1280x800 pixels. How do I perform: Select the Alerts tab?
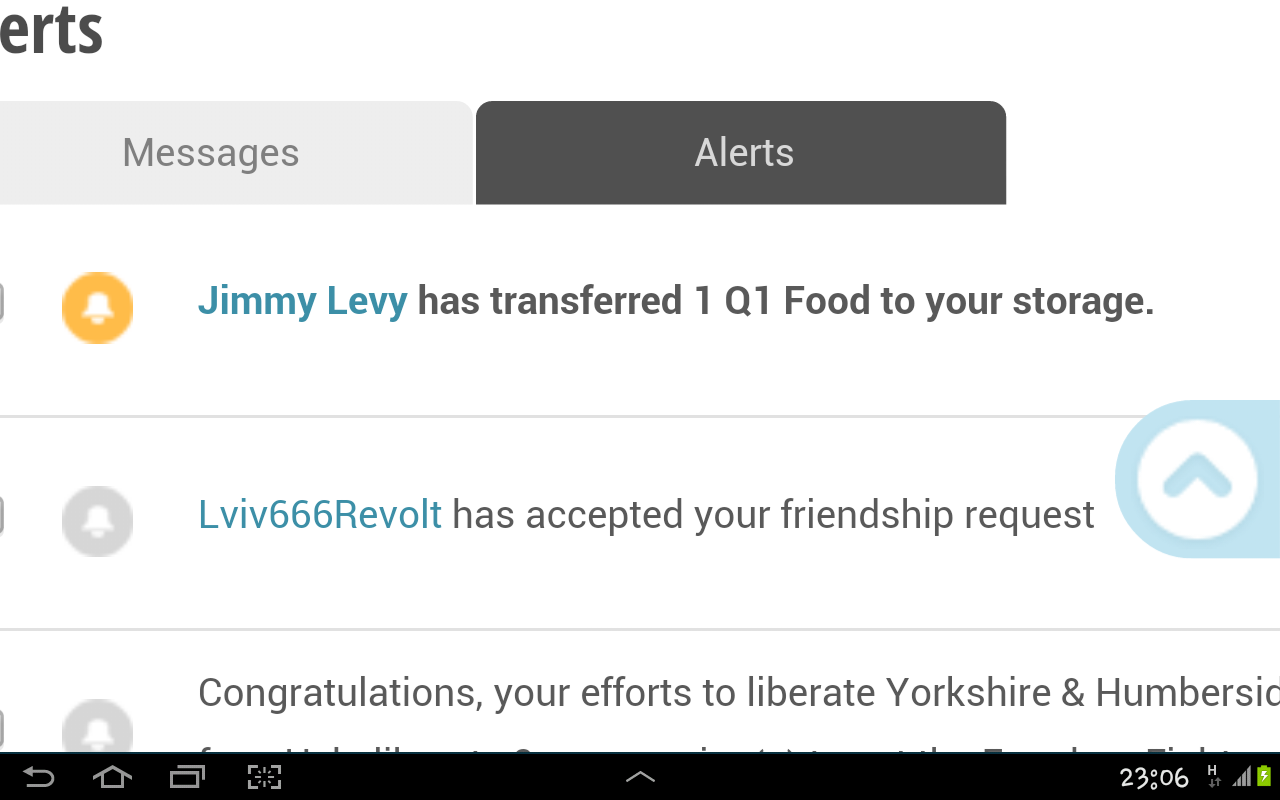743,153
